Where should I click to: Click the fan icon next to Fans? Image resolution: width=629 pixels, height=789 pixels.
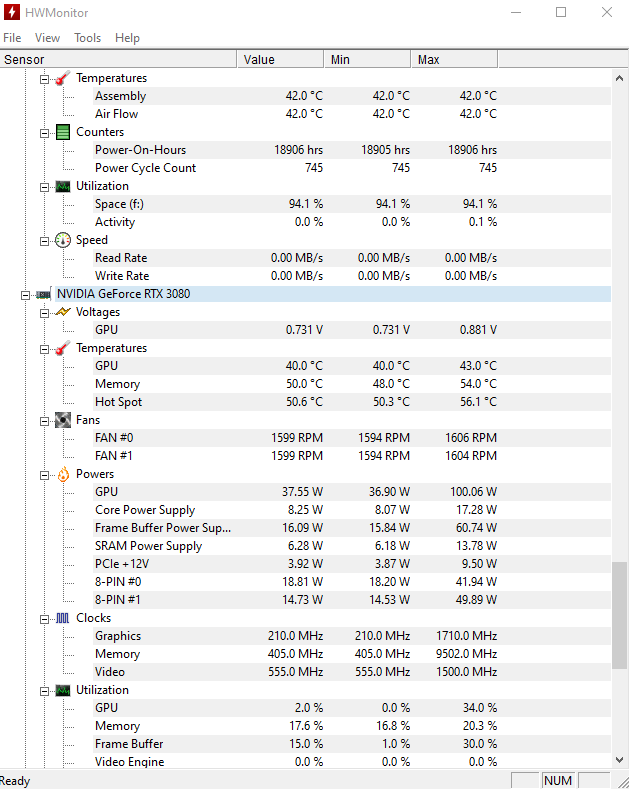pos(63,420)
